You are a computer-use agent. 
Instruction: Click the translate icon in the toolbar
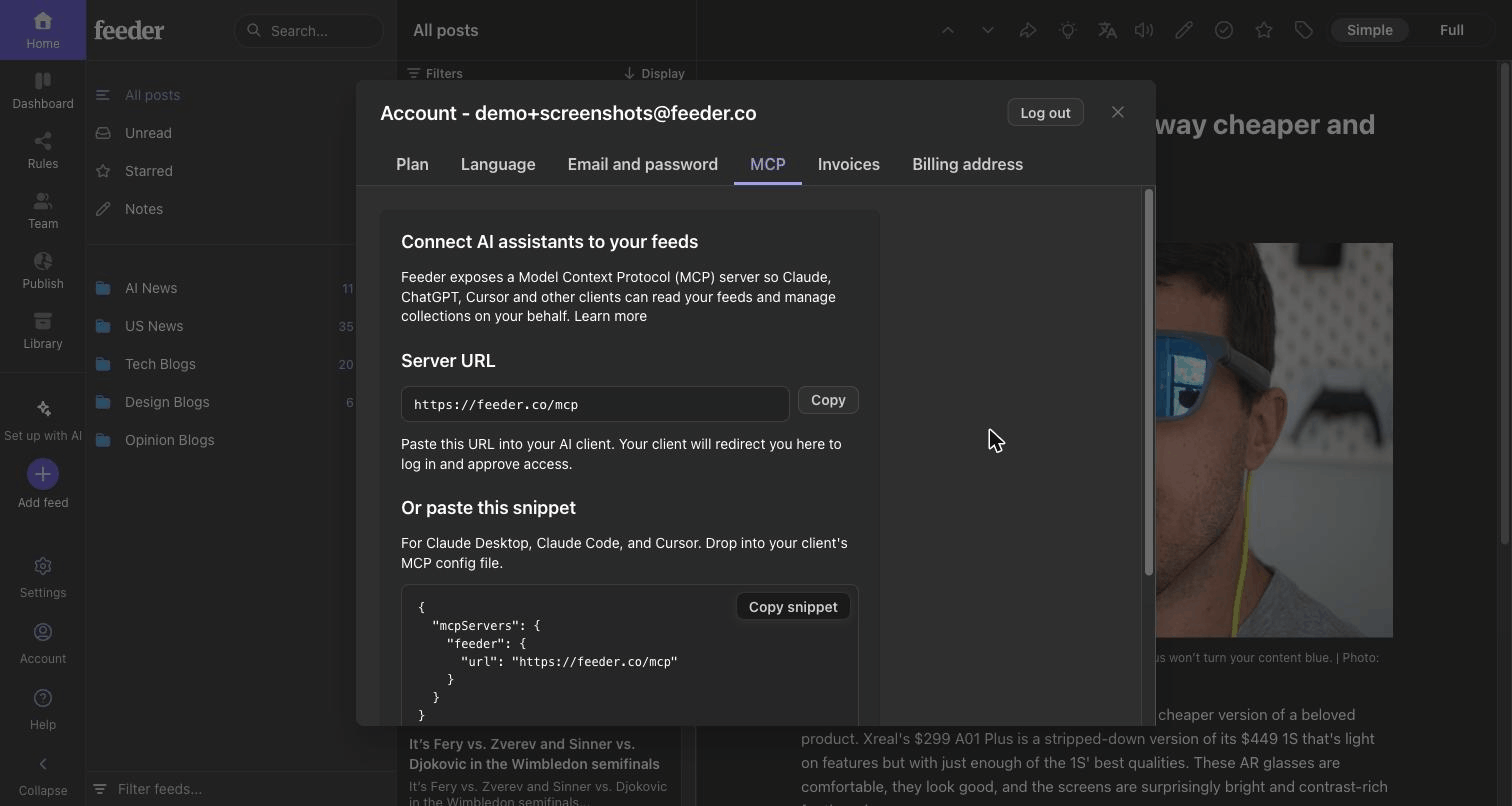1107,30
